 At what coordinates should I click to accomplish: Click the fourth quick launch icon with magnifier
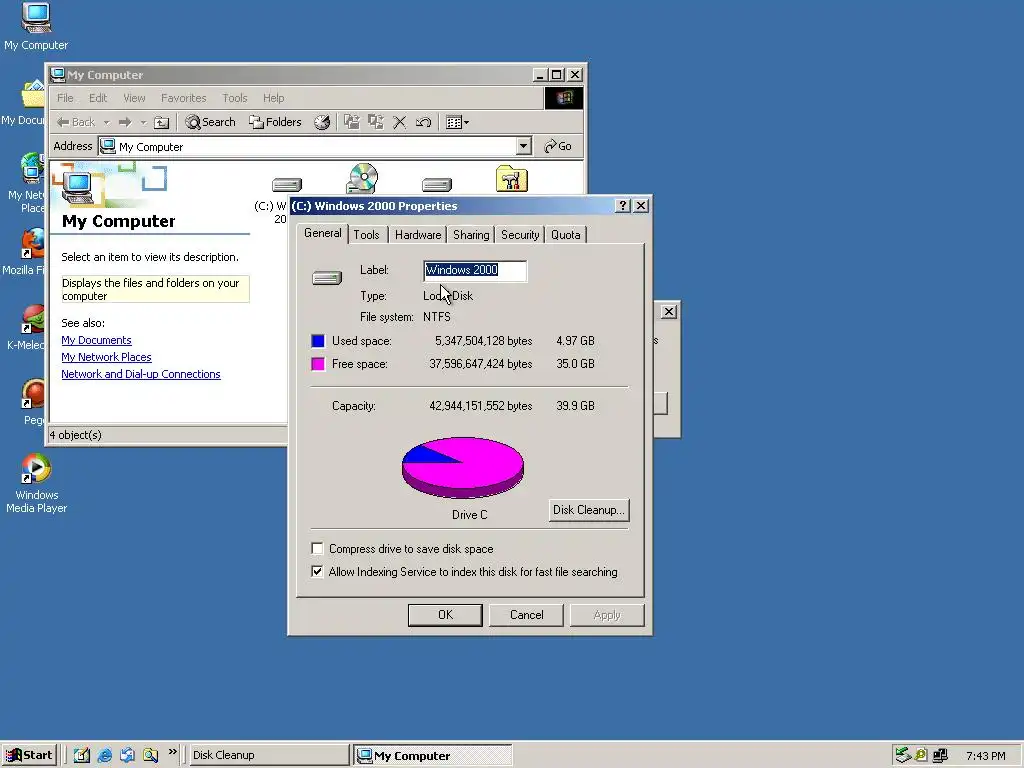[x=151, y=755]
